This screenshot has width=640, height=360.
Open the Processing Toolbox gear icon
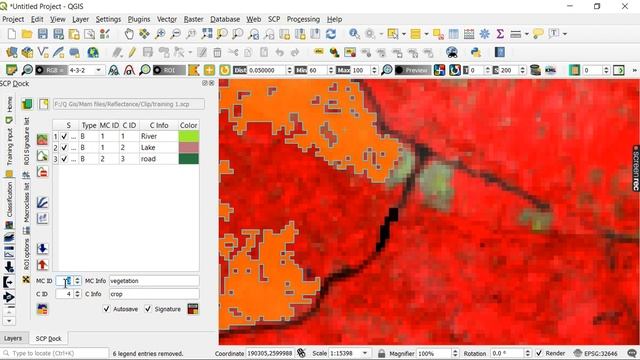(x=484, y=34)
